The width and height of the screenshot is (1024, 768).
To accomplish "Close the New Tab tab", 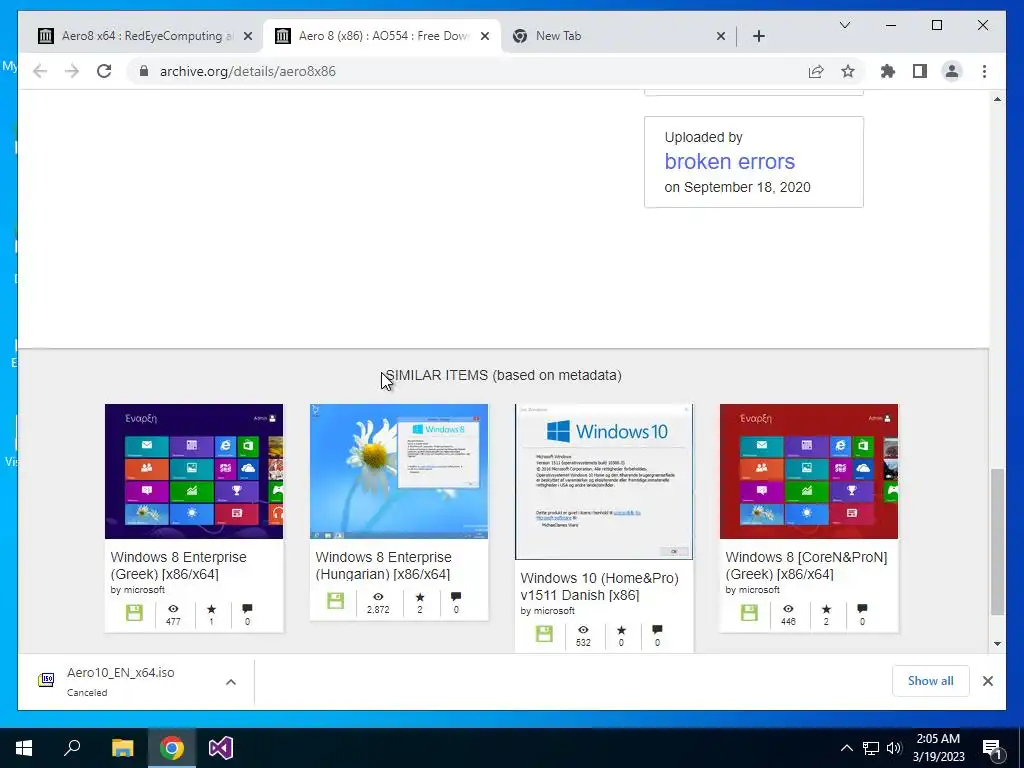I will (720, 36).
